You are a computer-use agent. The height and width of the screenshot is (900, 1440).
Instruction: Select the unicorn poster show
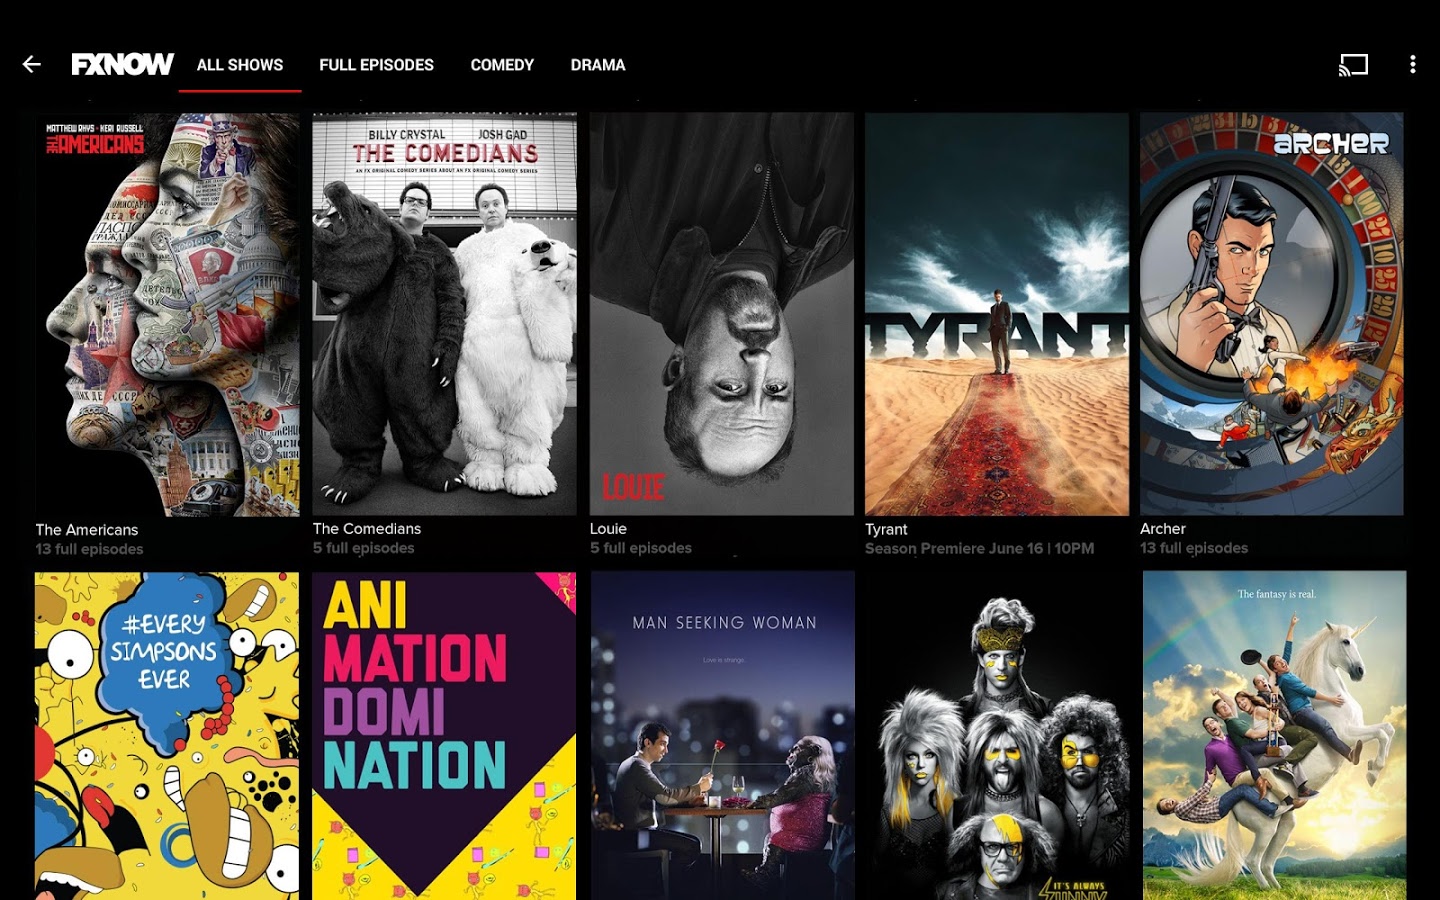tap(1274, 735)
